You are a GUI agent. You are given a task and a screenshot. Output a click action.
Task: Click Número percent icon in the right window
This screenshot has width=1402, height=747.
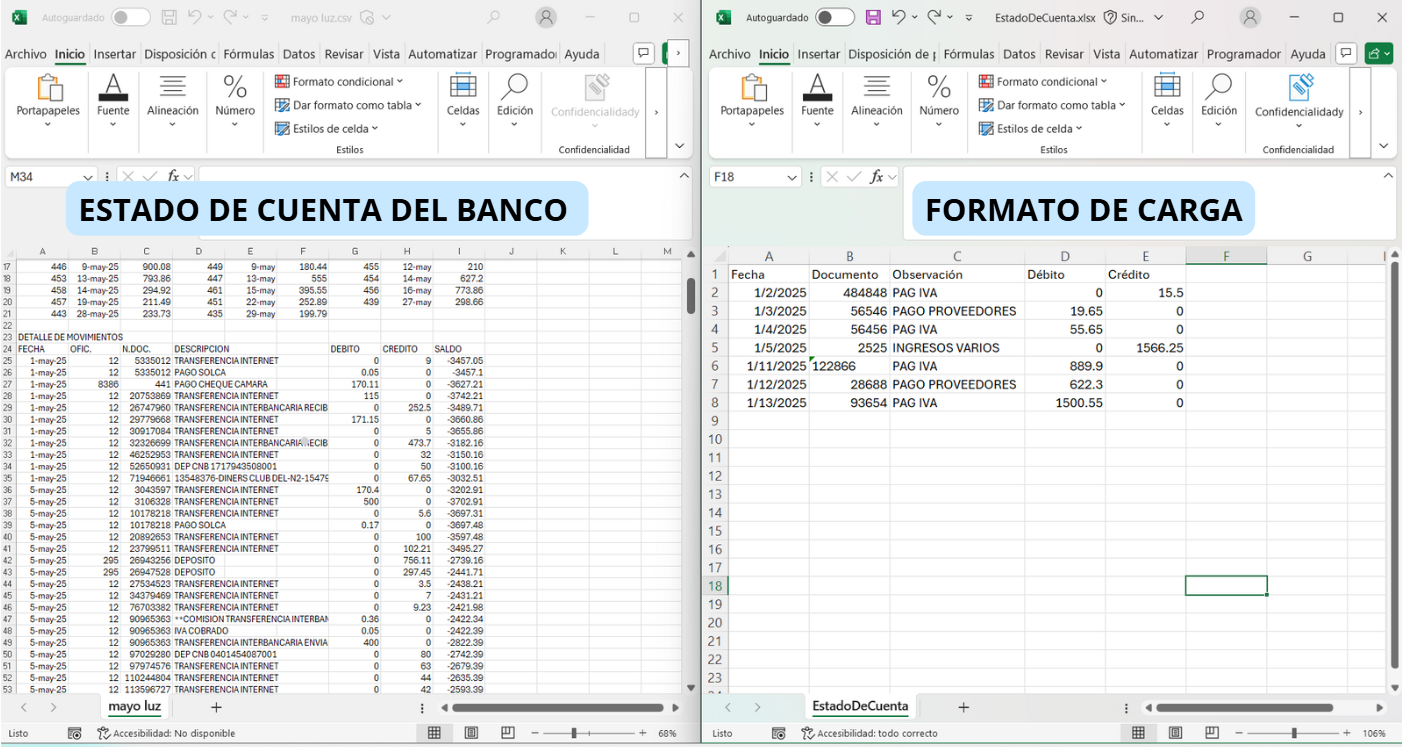pos(939,90)
